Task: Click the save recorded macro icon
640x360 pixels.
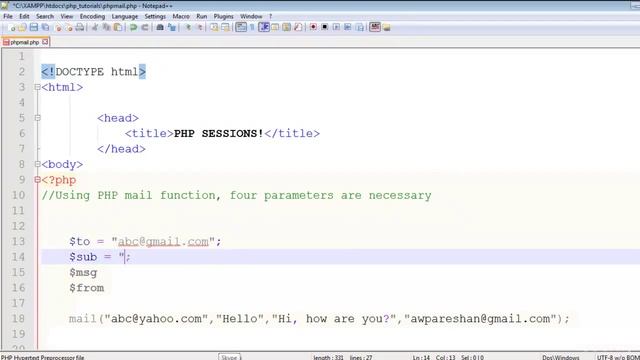Action: pyautogui.click(x=360, y=27)
